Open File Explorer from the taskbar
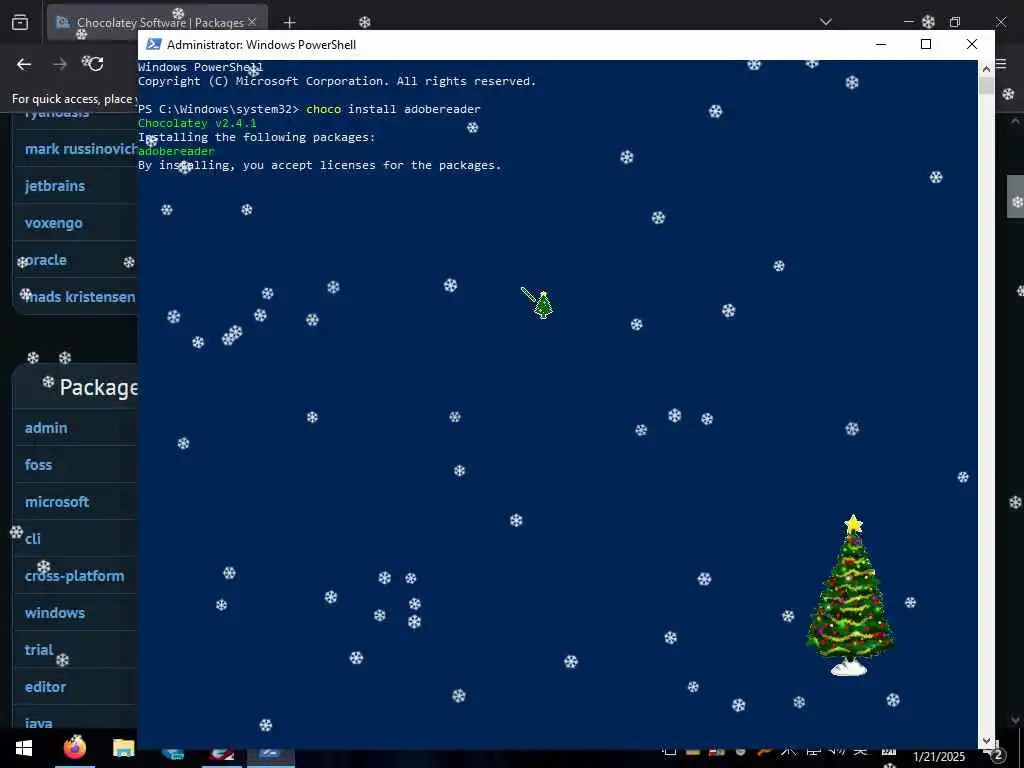Screen dimensions: 1024x768 (x=123, y=748)
